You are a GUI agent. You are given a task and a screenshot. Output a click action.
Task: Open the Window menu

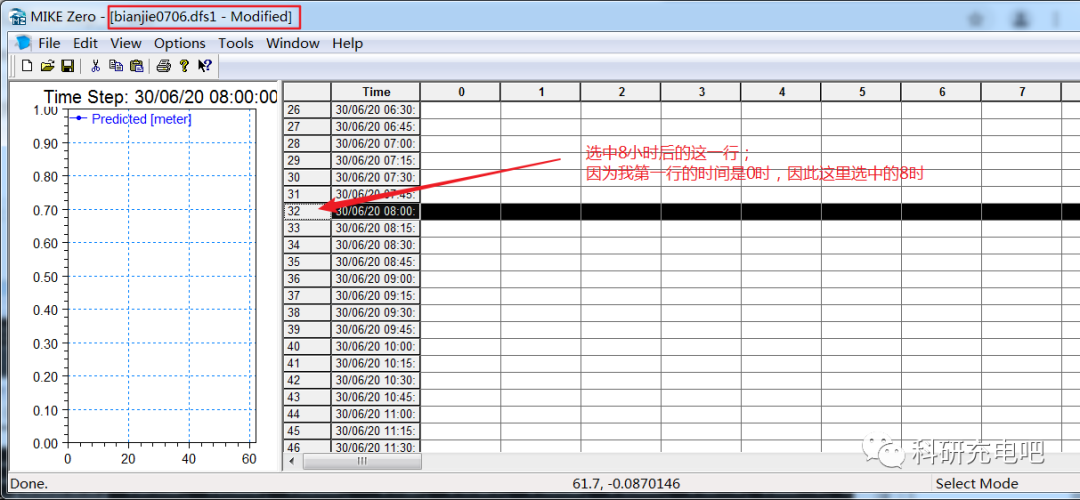click(x=293, y=43)
